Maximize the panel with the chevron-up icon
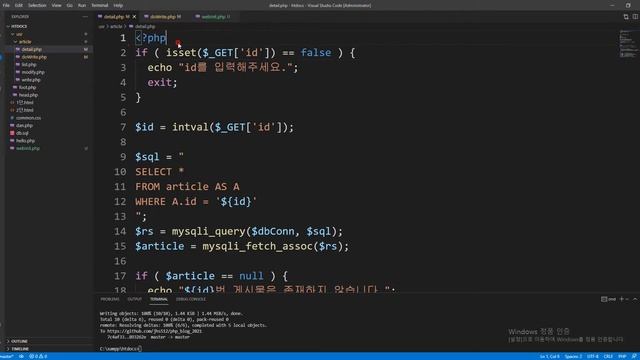This screenshot has width=640, height=360. coord(635,299)
